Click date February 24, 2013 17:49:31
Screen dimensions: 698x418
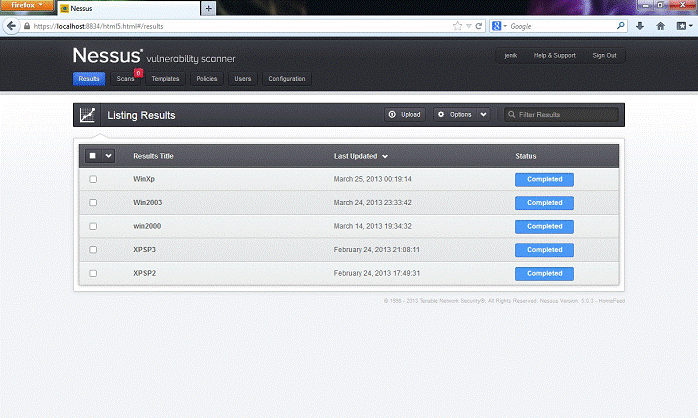[x=377, y=273]
